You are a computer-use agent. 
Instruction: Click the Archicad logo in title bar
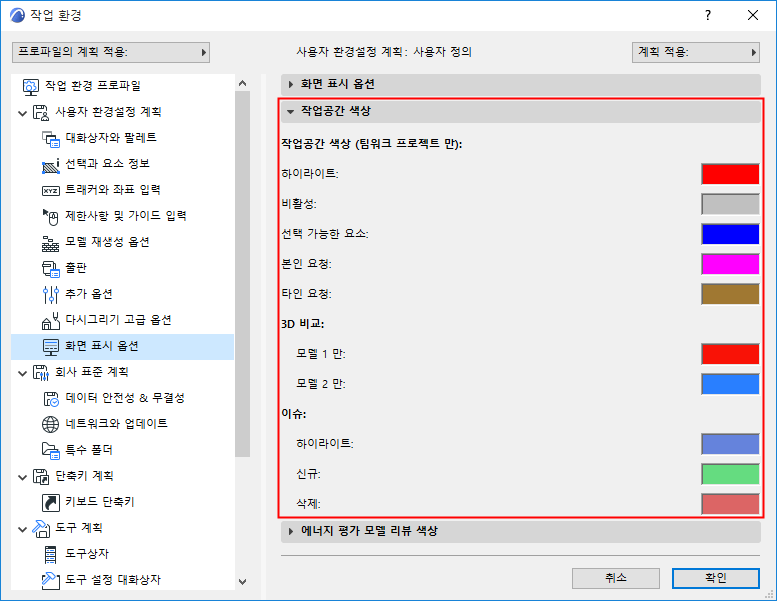[x=17, y=15]
